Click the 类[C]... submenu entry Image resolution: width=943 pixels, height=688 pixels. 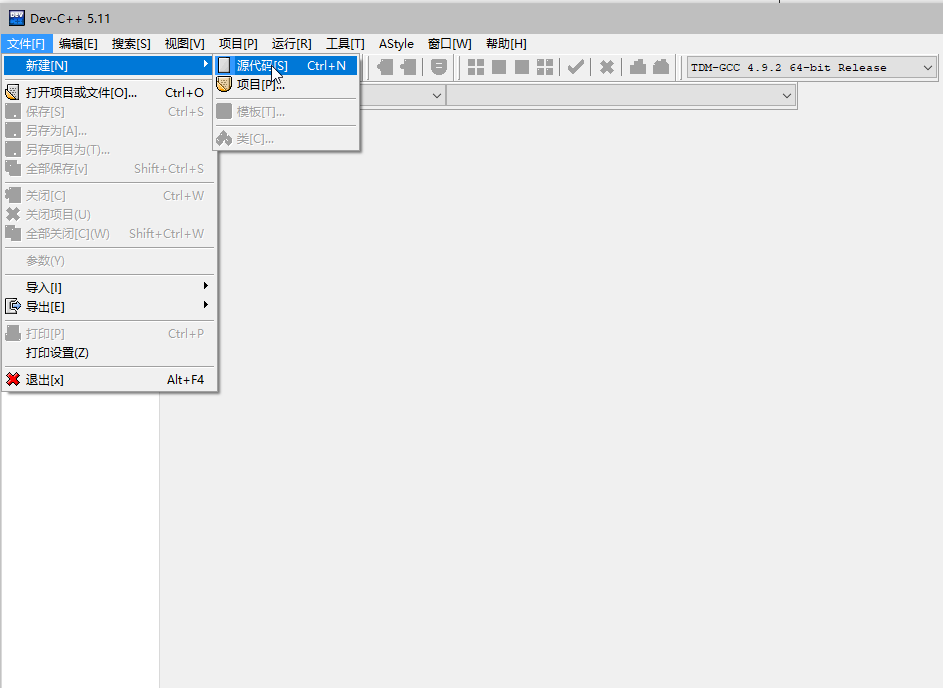point(286,138)
